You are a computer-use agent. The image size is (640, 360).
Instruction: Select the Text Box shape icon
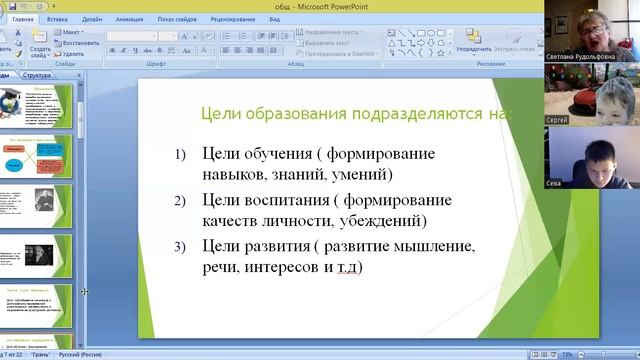click(x=391, y=33)
